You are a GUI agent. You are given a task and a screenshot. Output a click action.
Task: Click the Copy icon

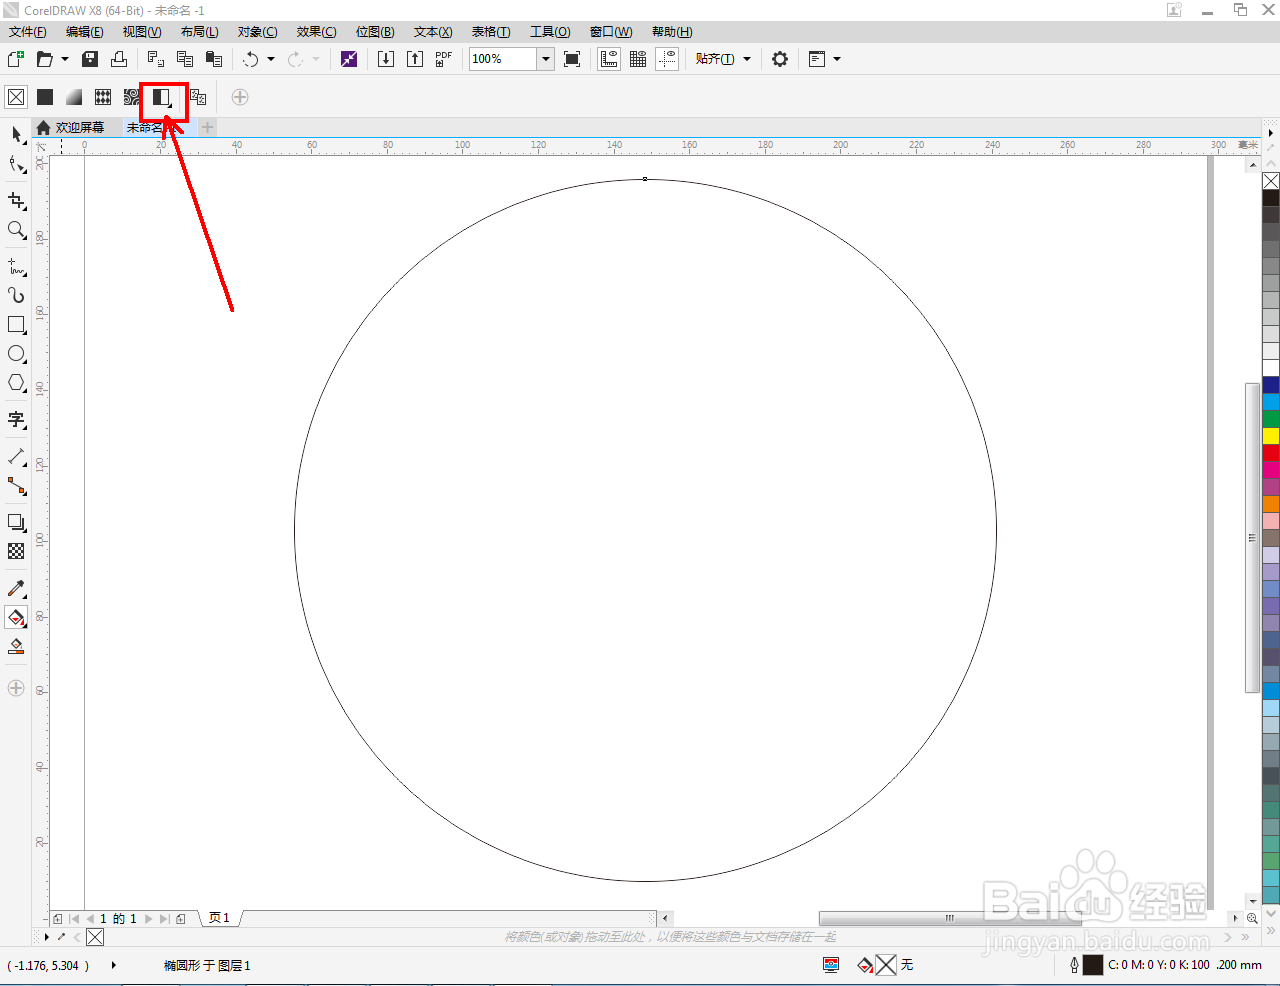(184, 59)
